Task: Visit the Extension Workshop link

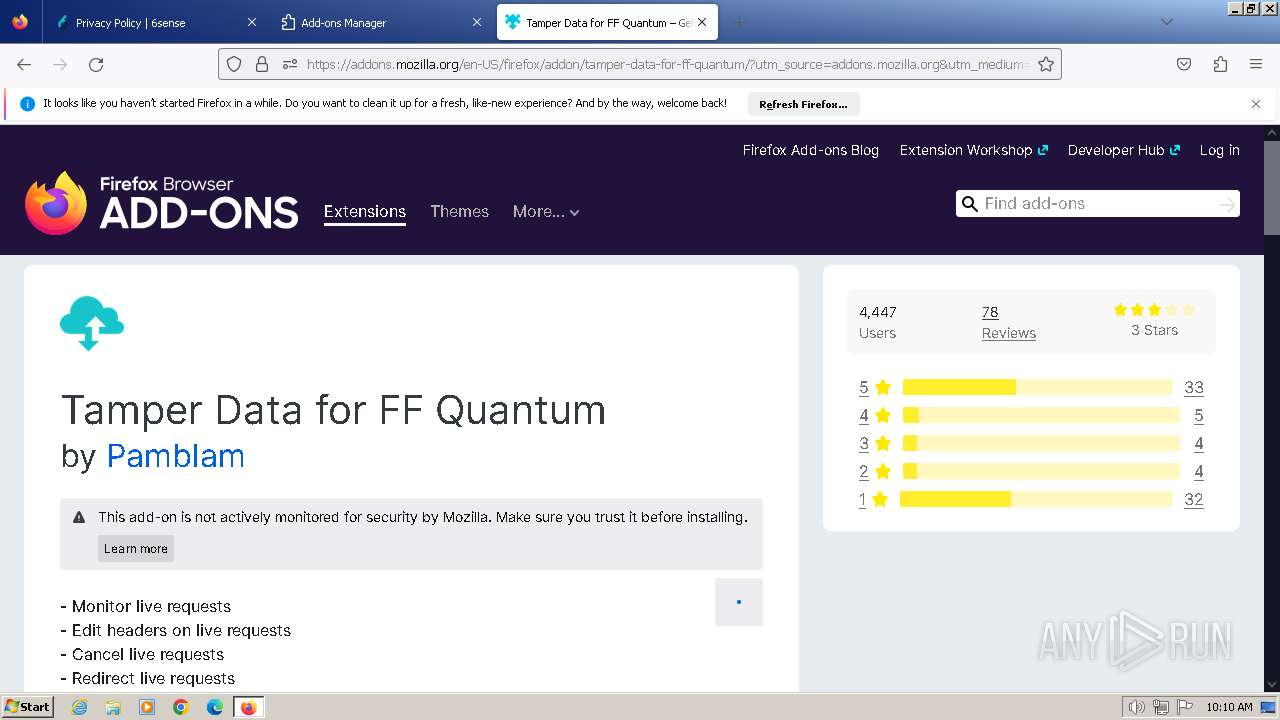Action: 974,150
